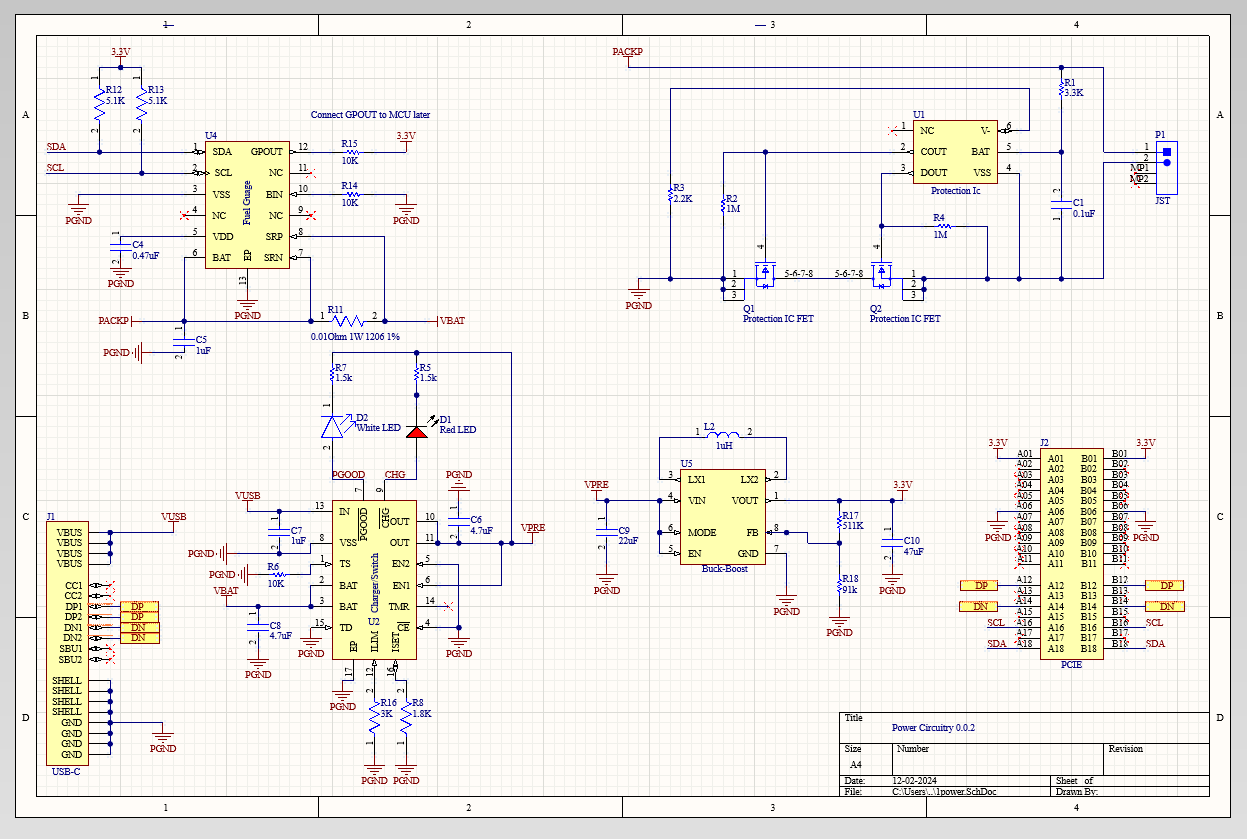The image size is (1247, 839).
Task: Click the L2 1uH inductor symbol
Action: pyautogui.click(x=722, y=435)
